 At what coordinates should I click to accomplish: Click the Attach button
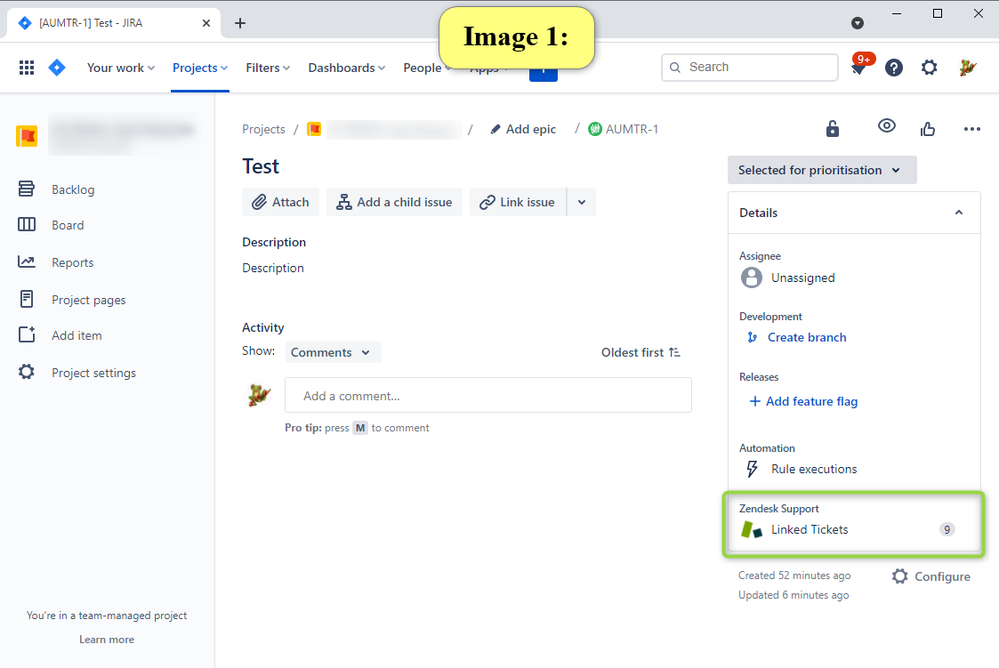(x=280, y=202)
